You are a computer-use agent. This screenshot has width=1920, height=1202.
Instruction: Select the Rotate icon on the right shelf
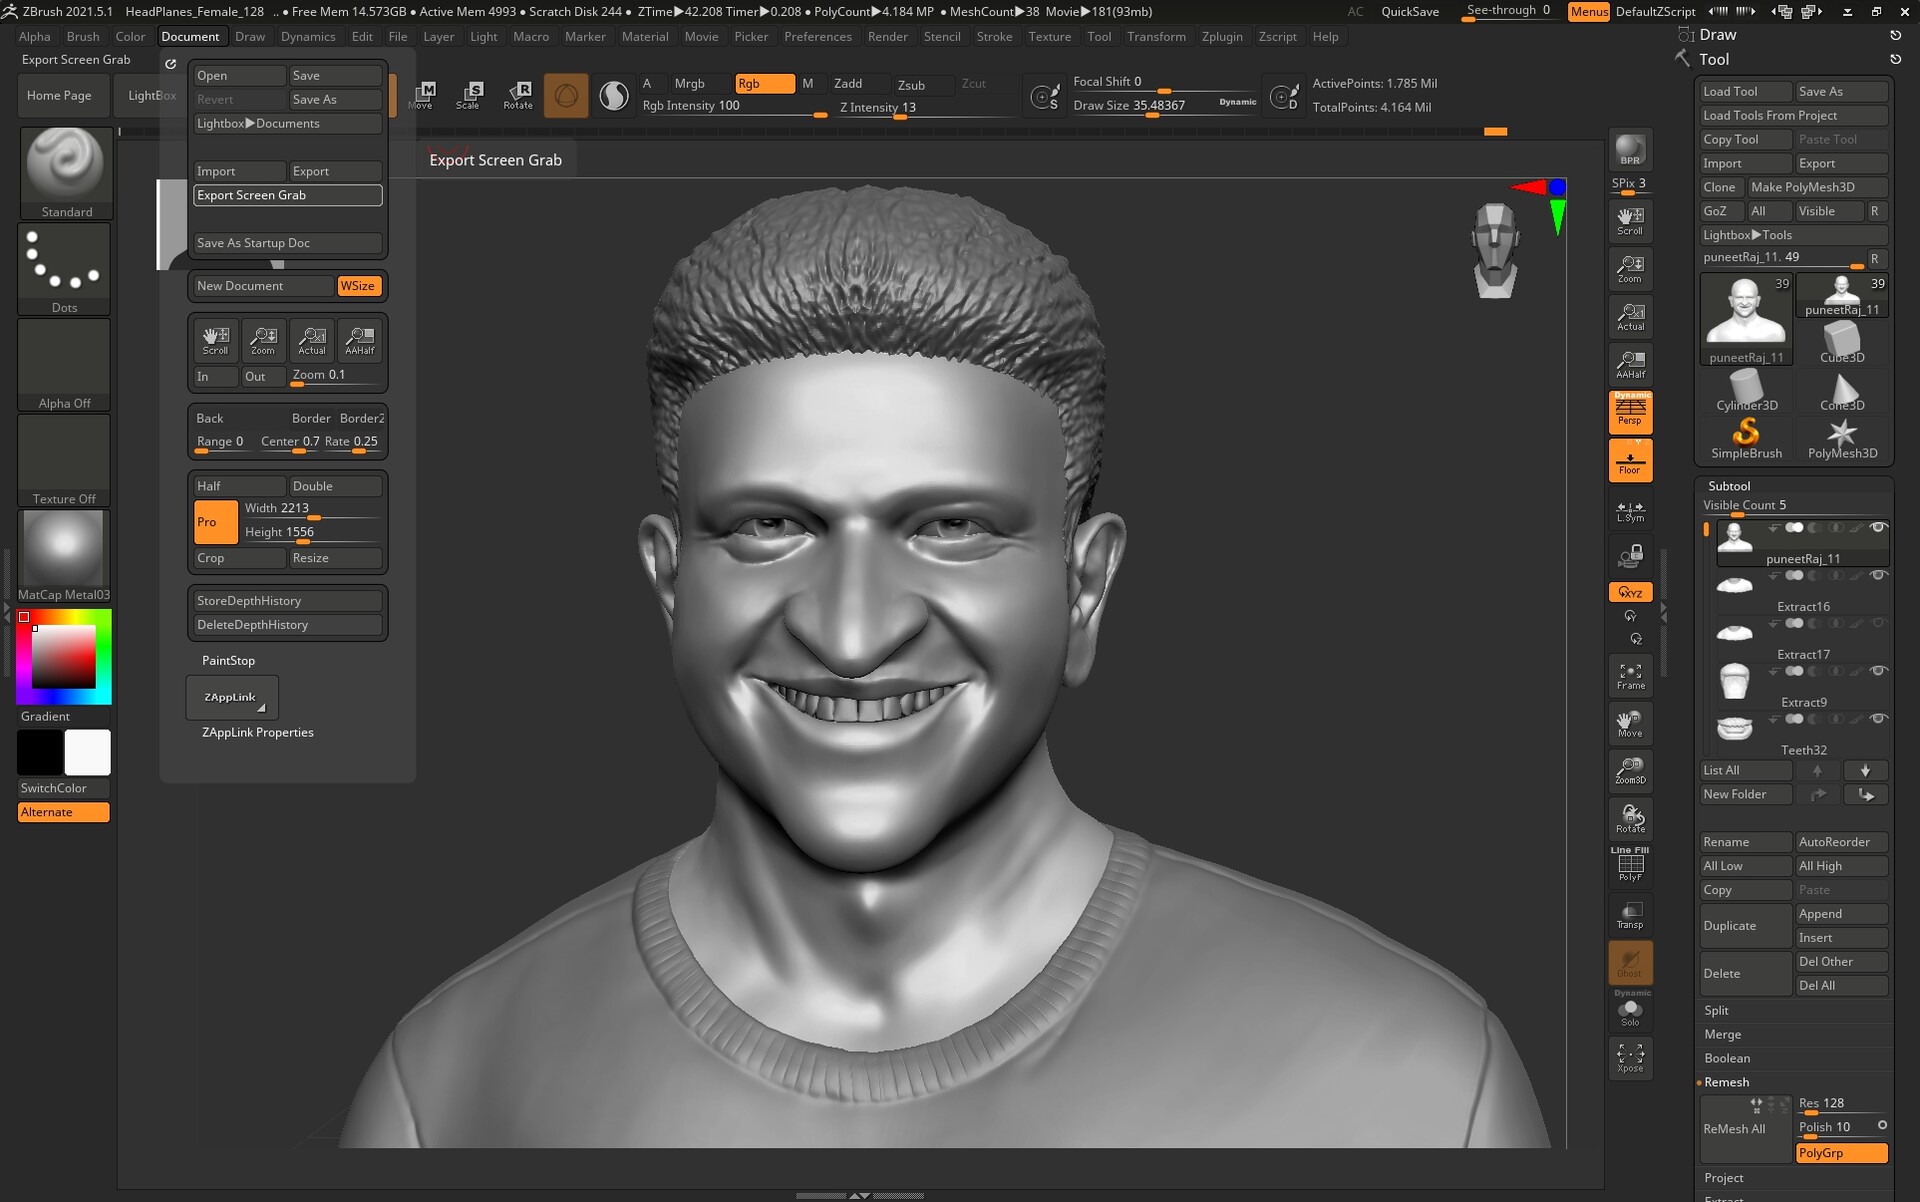pos(1630,818)
